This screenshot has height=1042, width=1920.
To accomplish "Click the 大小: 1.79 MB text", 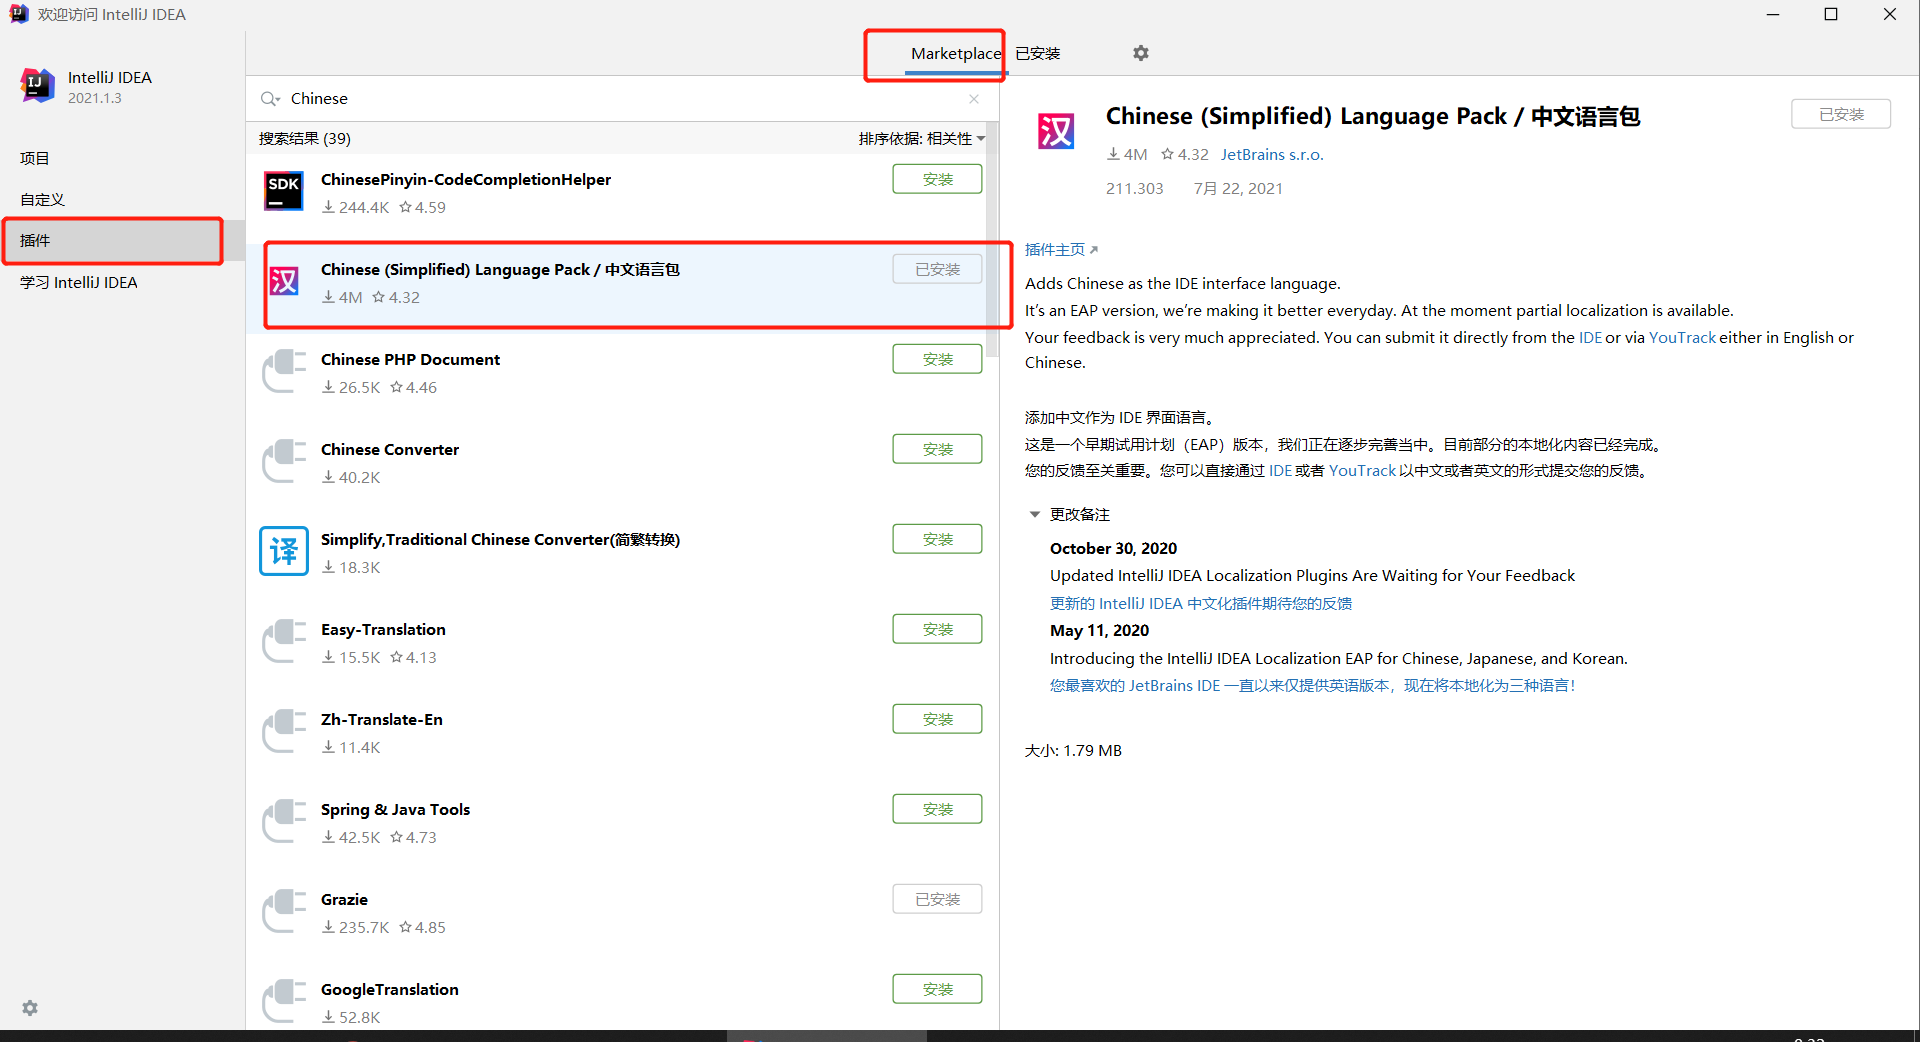I will (1073, 751).
